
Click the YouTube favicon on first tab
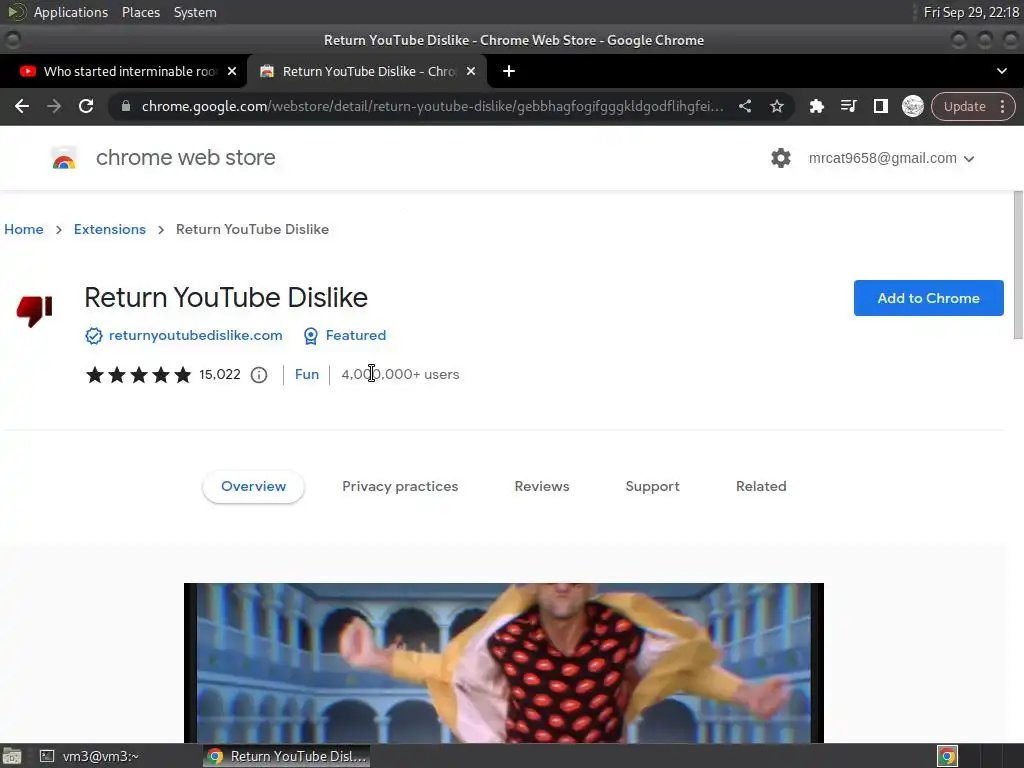coord(27,71)
